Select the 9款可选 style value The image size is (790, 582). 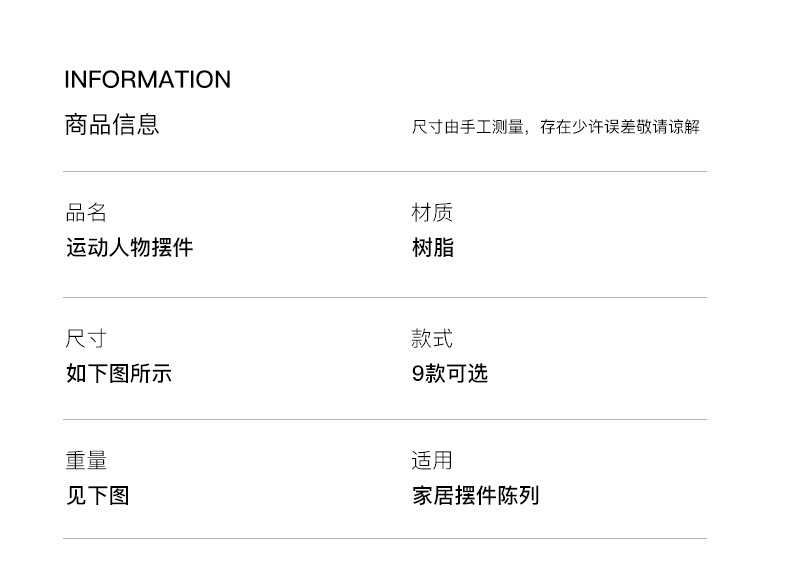(450, 373)
